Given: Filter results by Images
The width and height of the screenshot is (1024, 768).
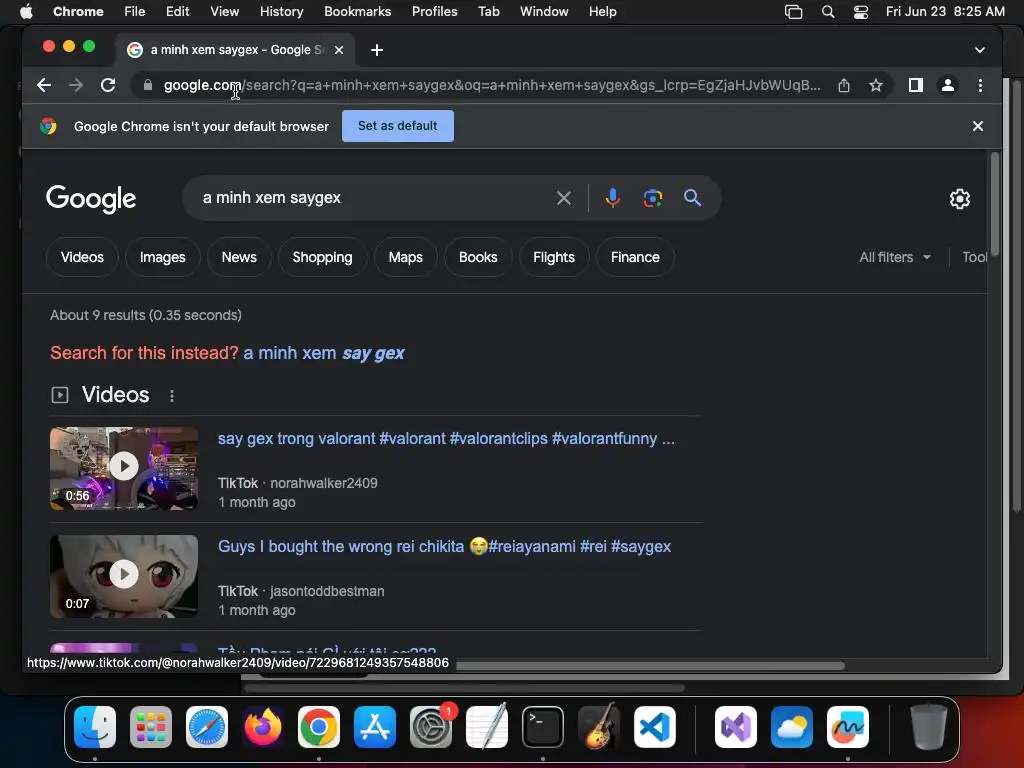Looking at the screenshot, I should 163,257.
